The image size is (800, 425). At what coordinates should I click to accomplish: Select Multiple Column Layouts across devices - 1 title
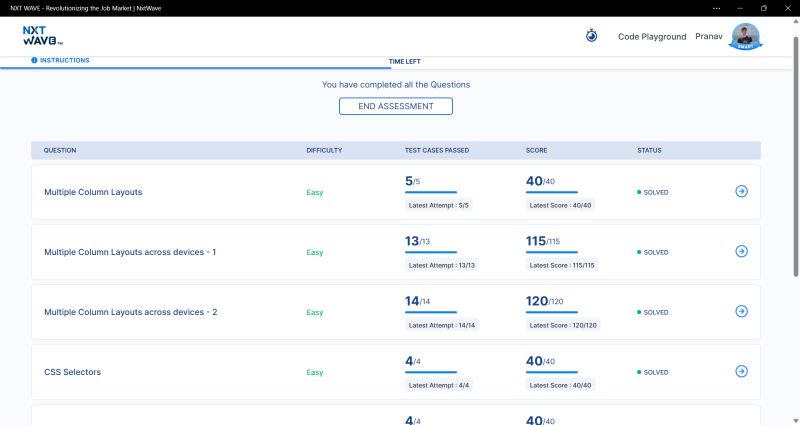130,252
